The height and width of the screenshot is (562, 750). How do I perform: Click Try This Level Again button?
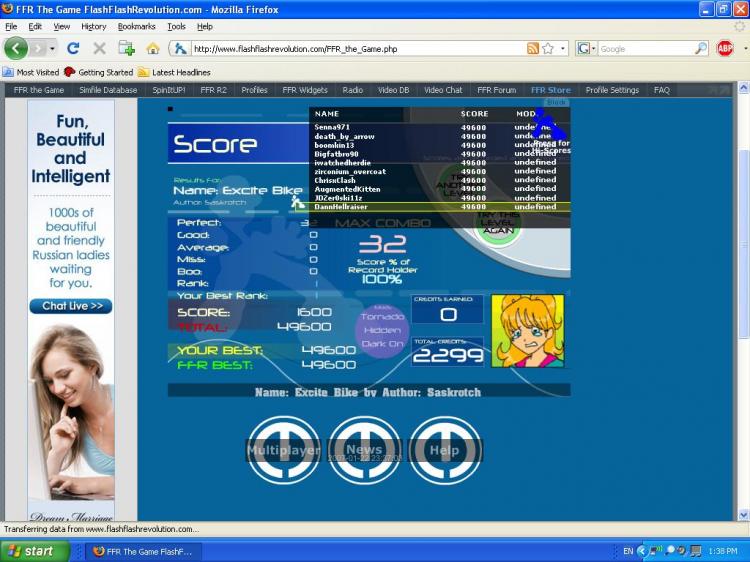pos(498,223)
